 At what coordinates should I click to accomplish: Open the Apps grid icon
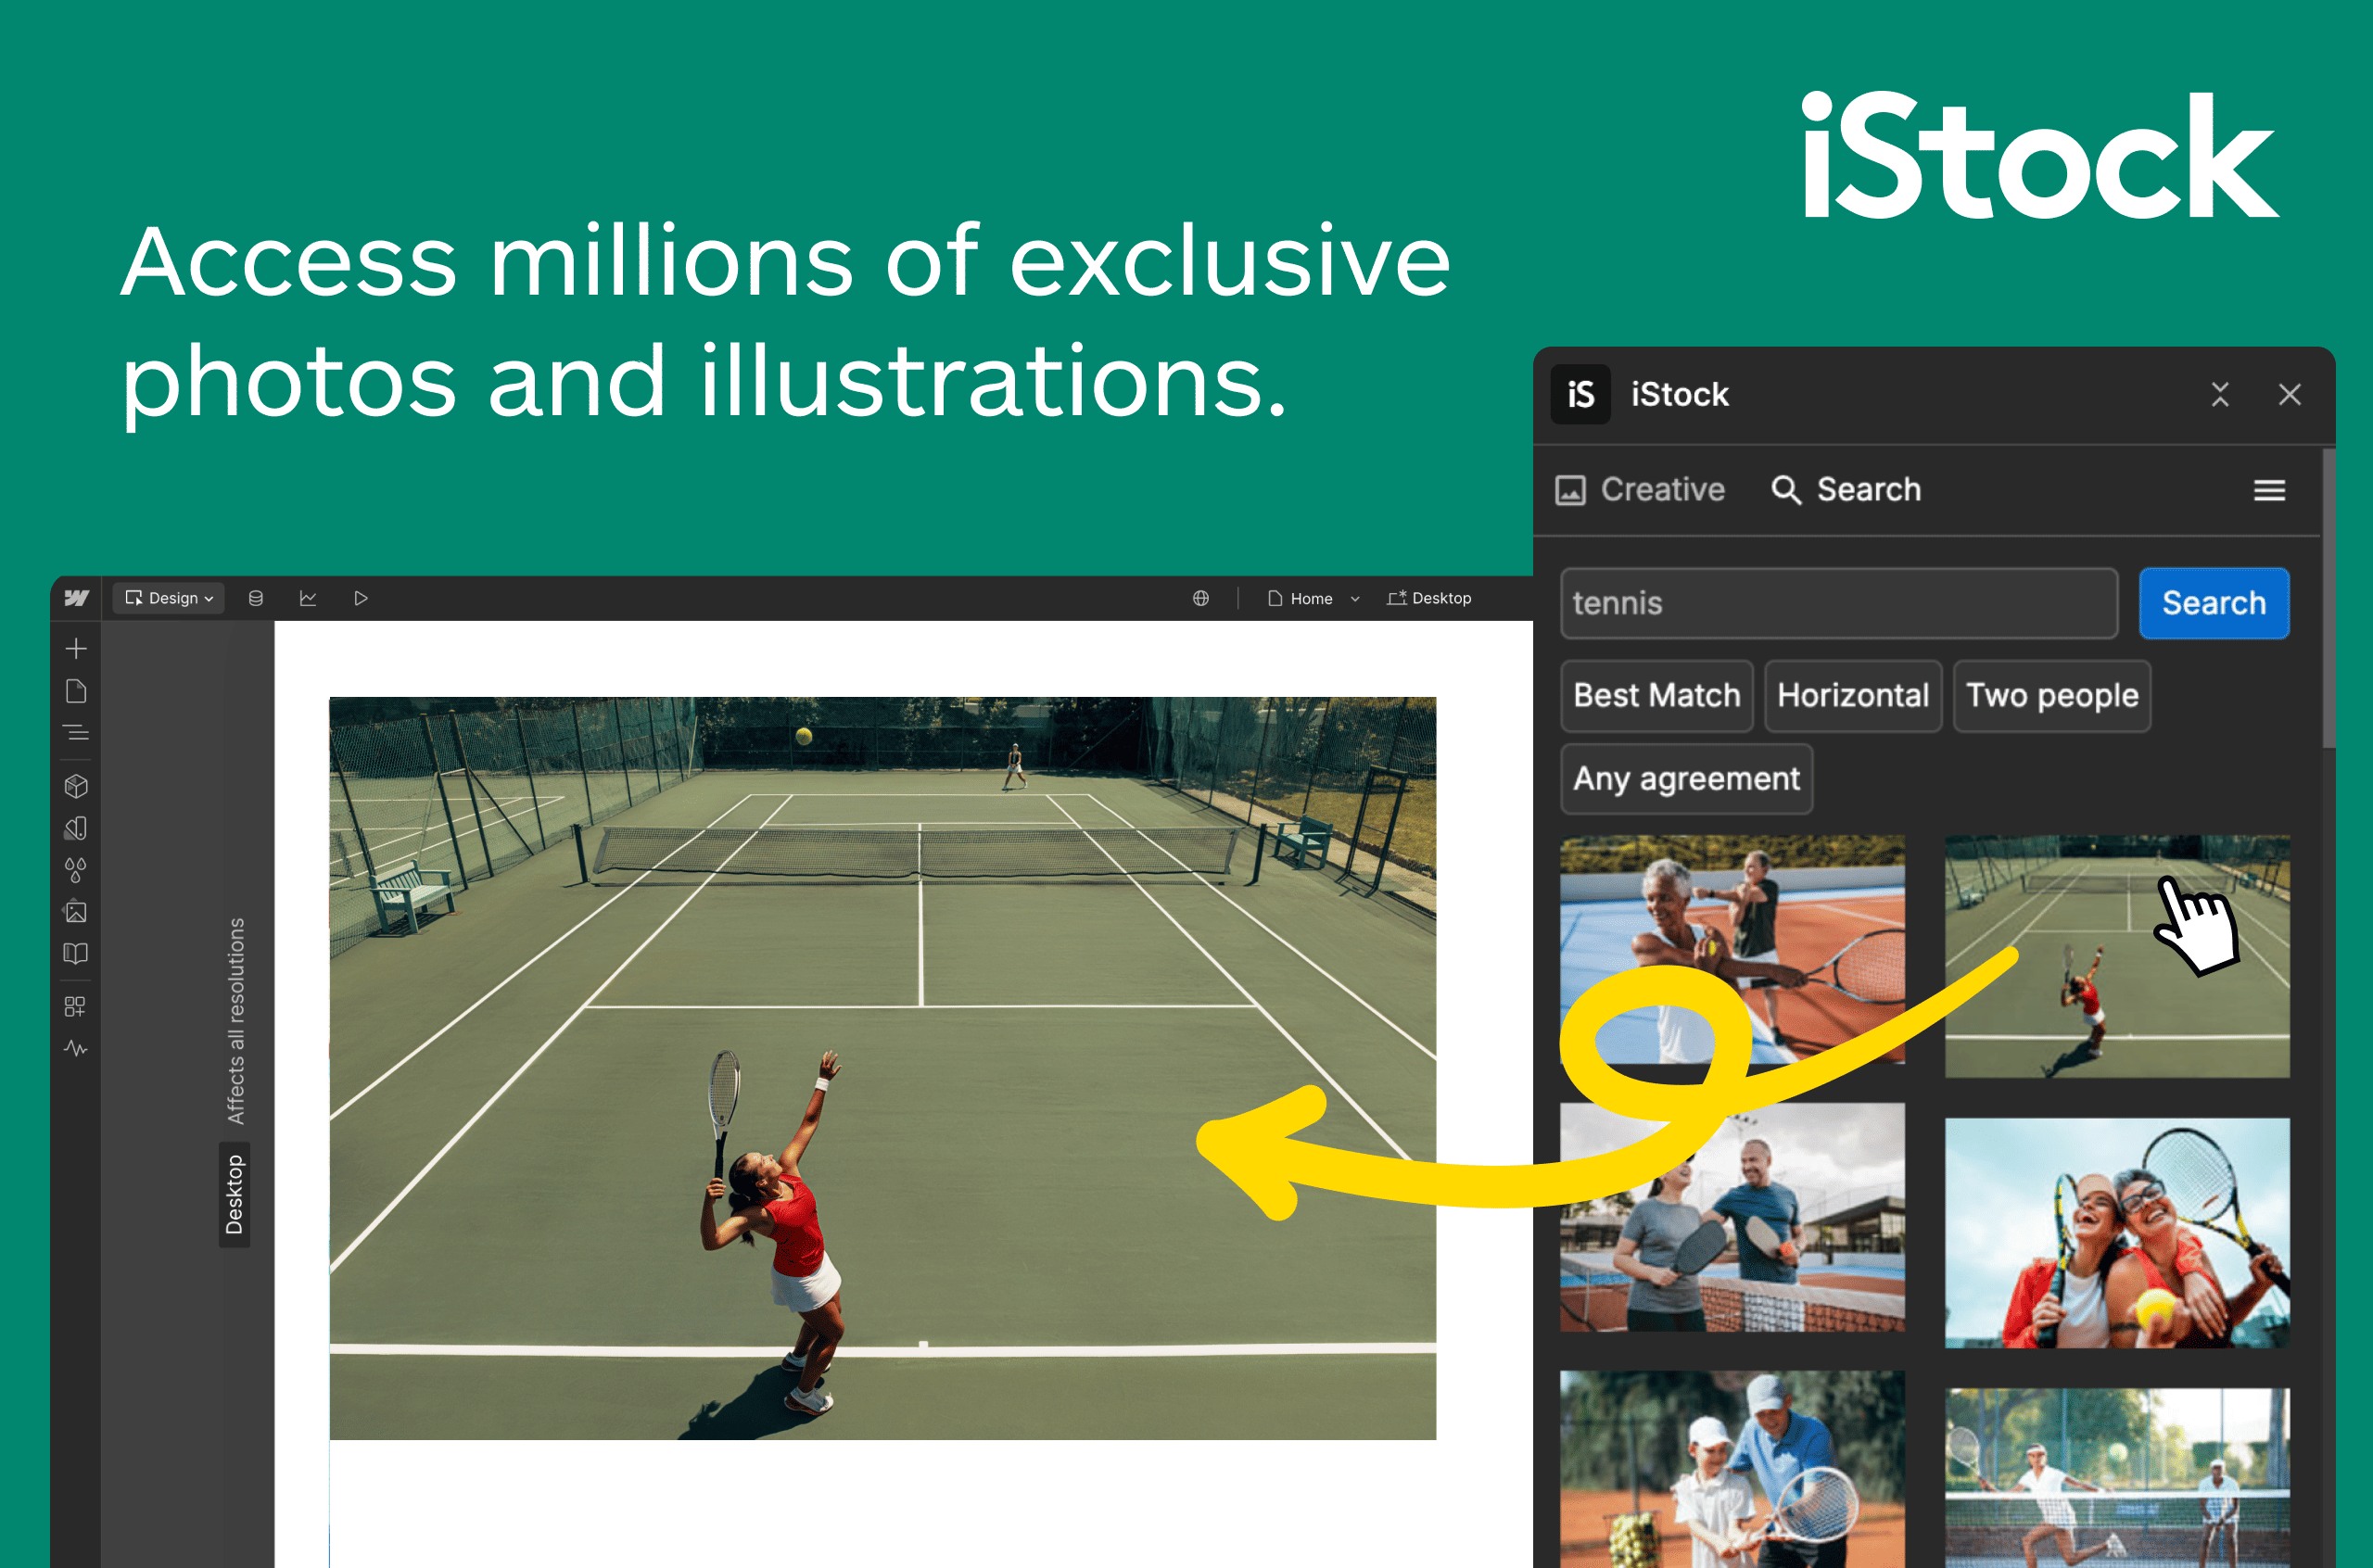[76, 1006]
